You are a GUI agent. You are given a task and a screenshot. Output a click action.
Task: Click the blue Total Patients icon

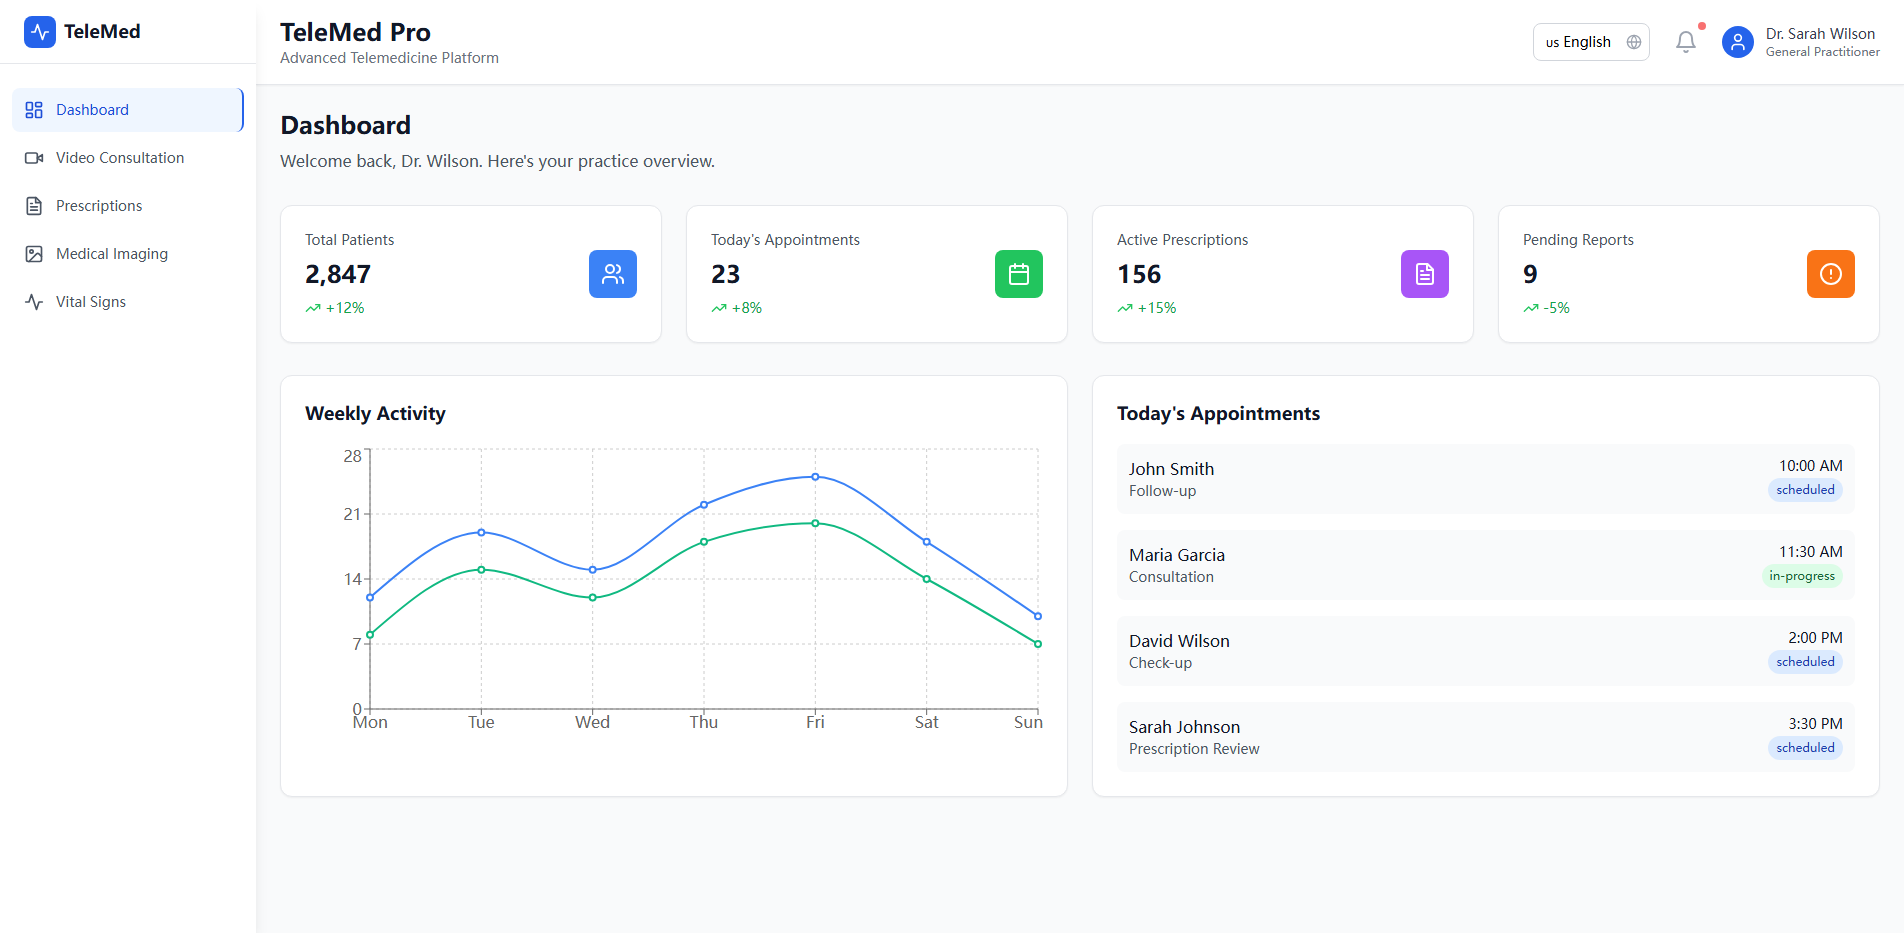pyautogui.click(x=613, y=274)
